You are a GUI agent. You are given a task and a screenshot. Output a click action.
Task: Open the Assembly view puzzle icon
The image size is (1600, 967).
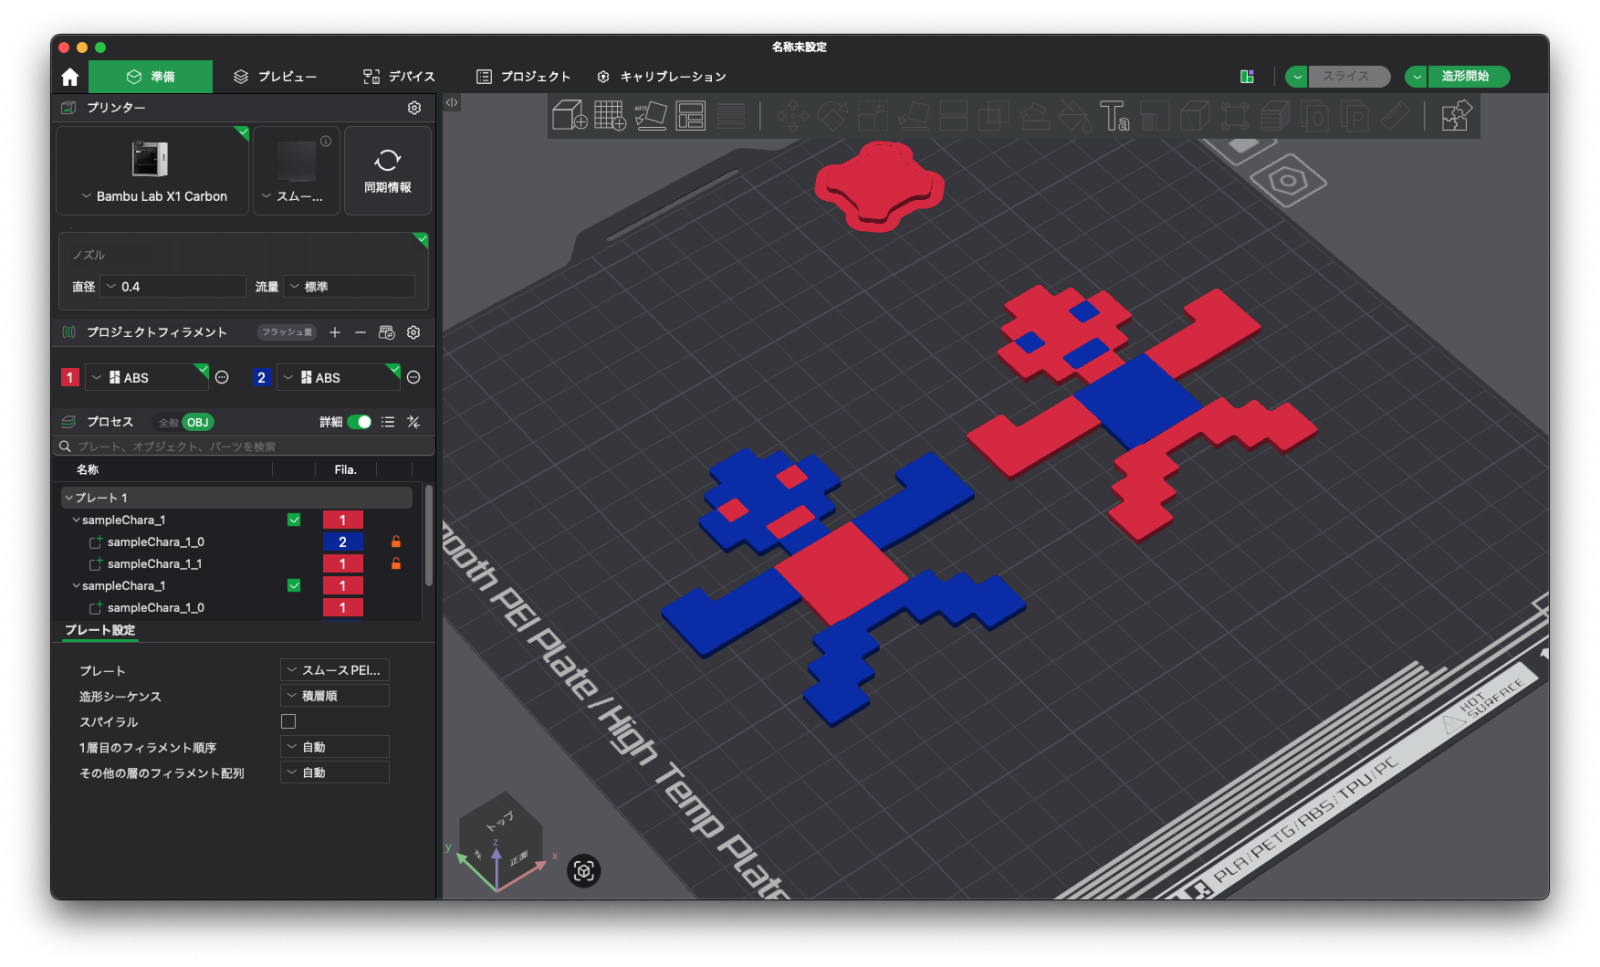[1456, 116]
